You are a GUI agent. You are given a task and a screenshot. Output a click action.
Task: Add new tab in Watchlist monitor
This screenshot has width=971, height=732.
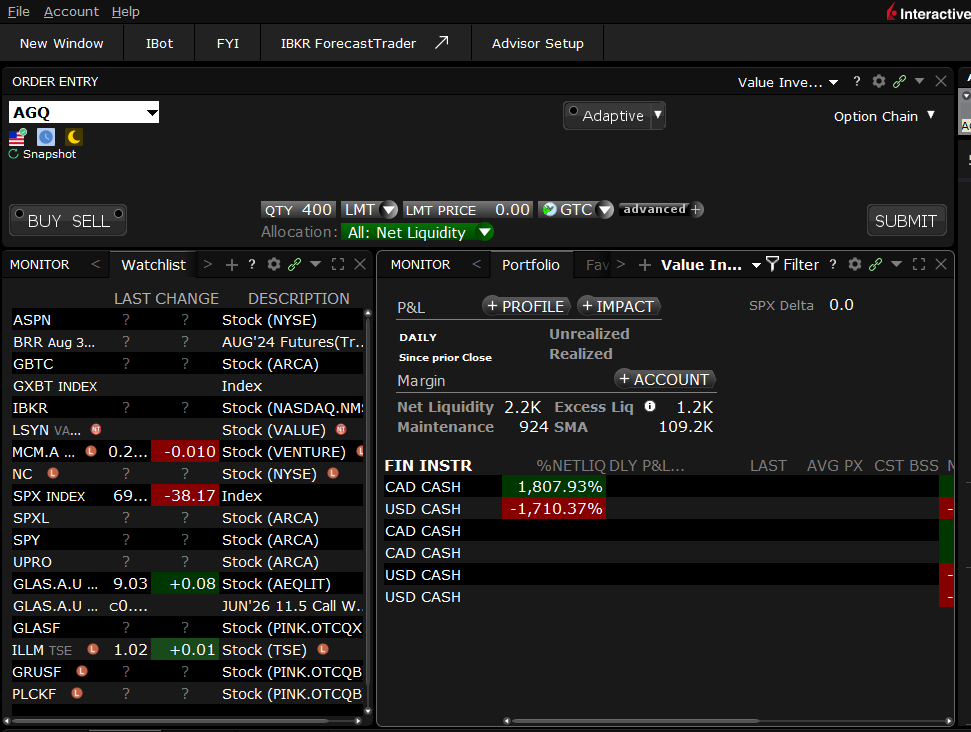click(x=232, y=265)
